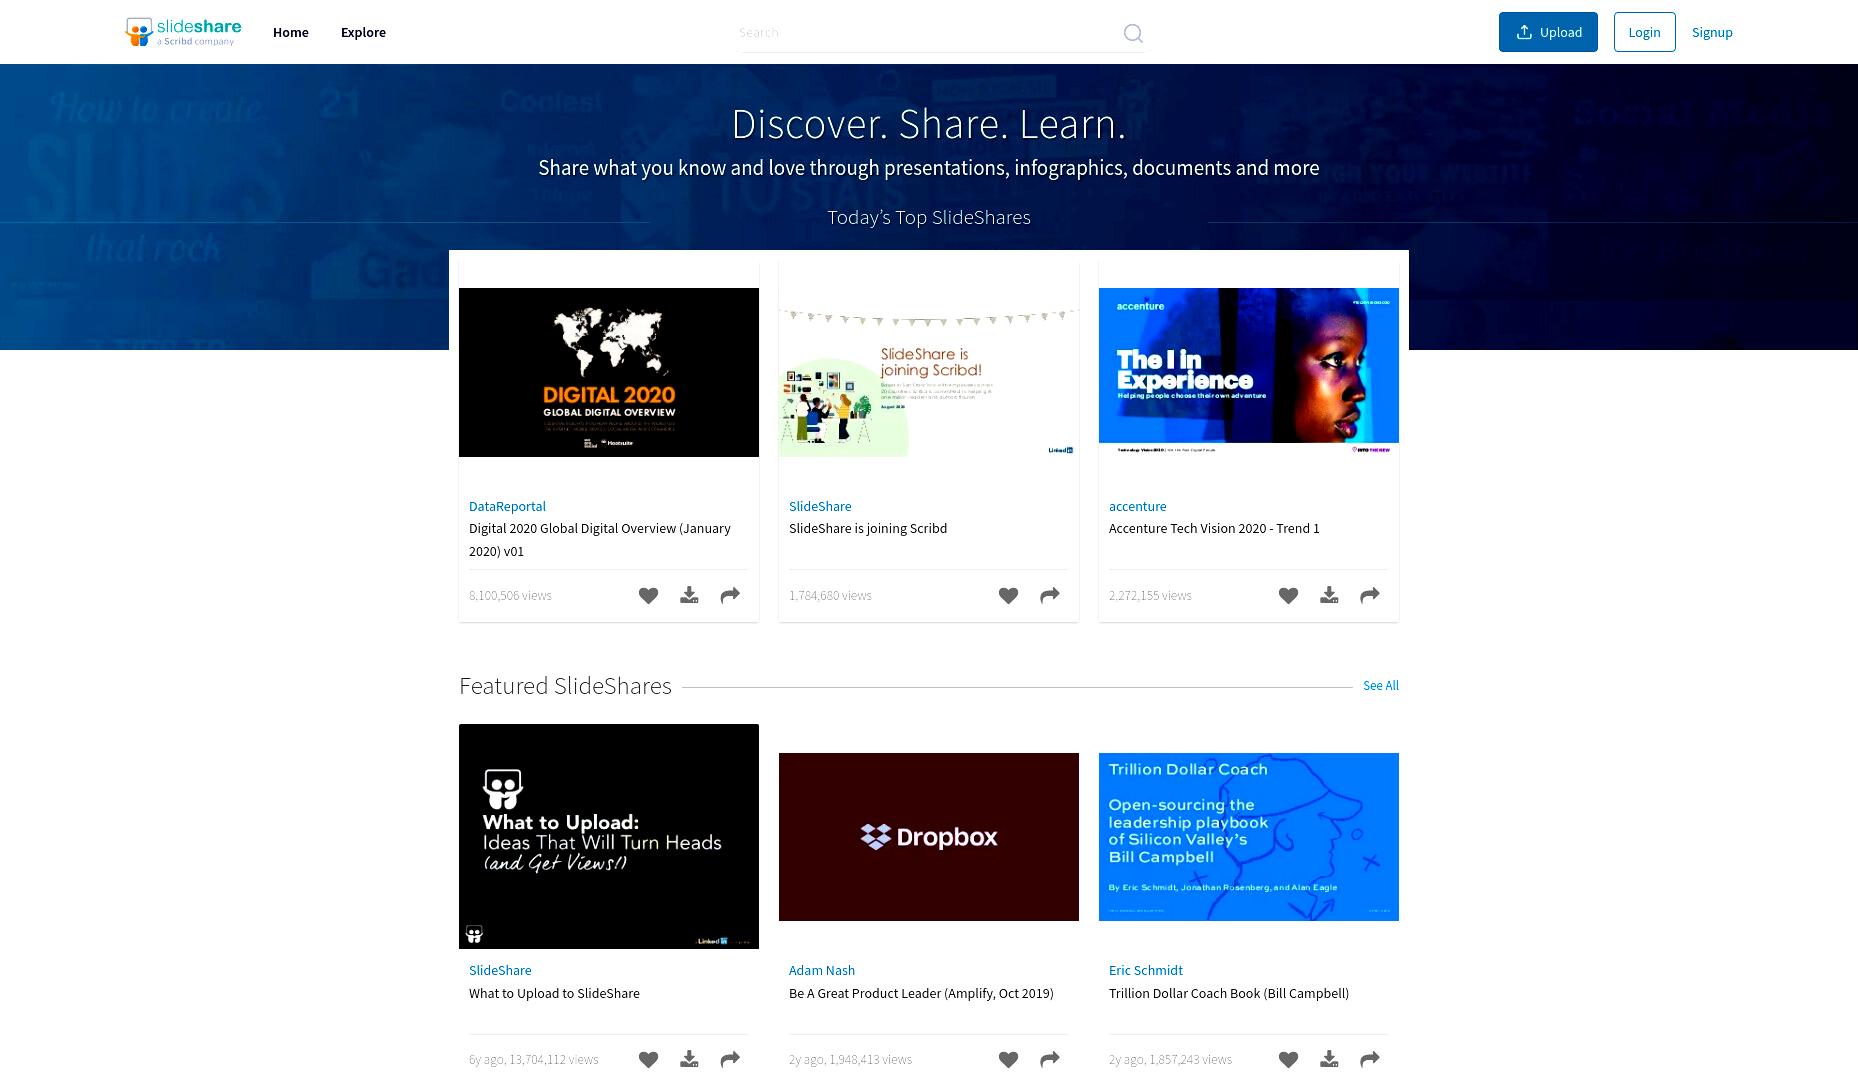Open the Explore nav item
The image size is (1858, 1080).
[363, 32]
